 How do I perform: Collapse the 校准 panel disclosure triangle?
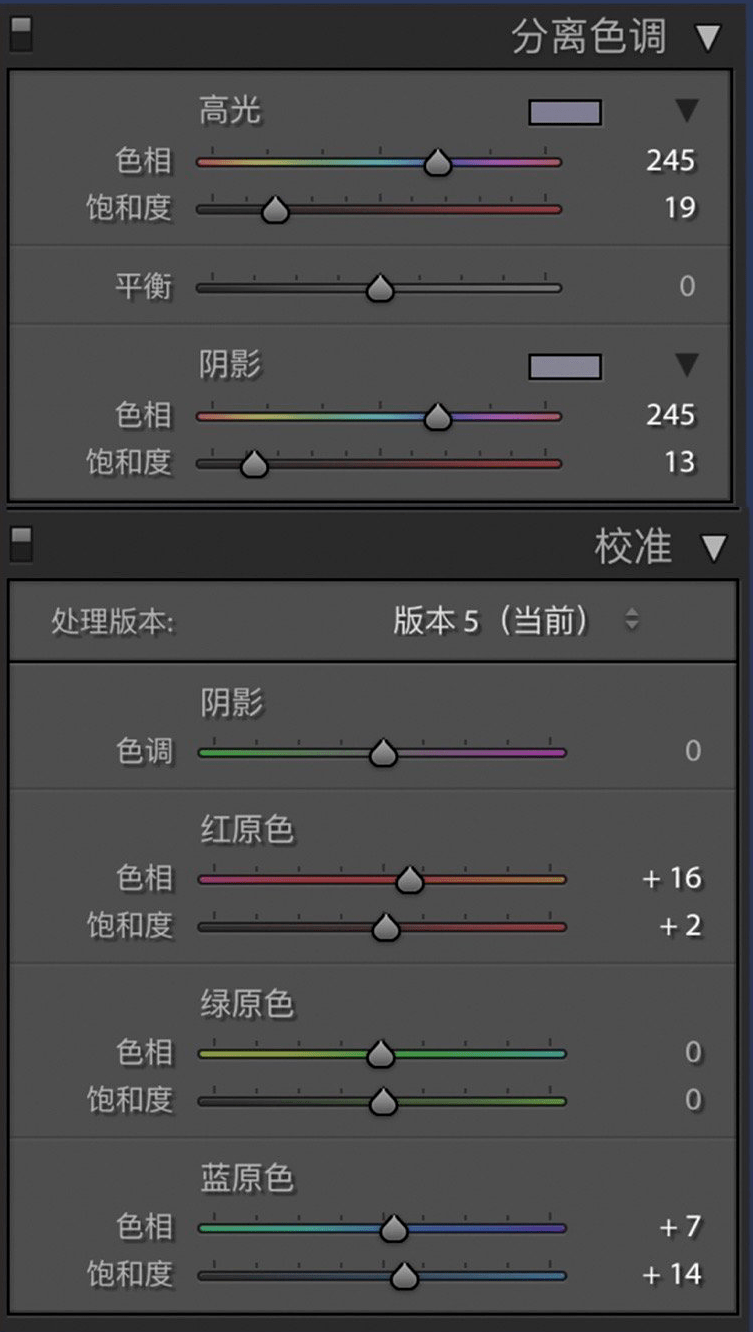(714, 547)
